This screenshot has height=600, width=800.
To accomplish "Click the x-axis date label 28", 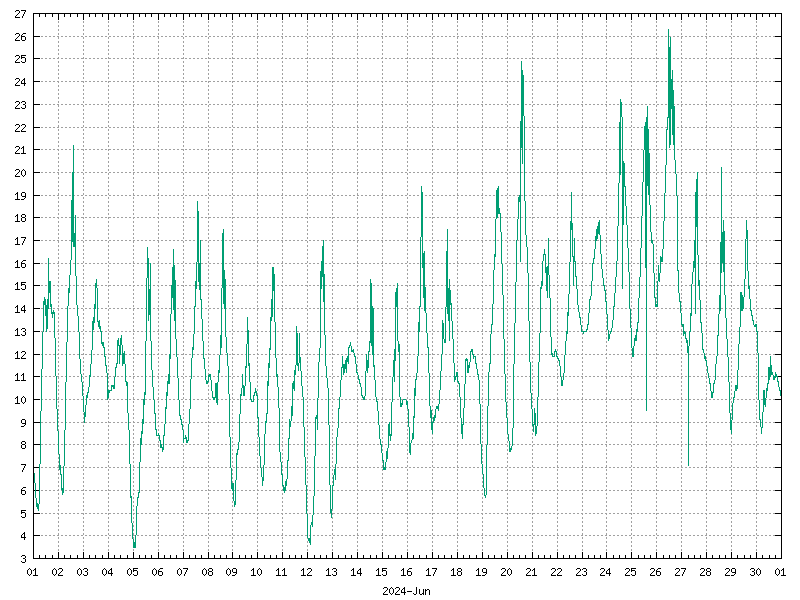I will 706,572.
